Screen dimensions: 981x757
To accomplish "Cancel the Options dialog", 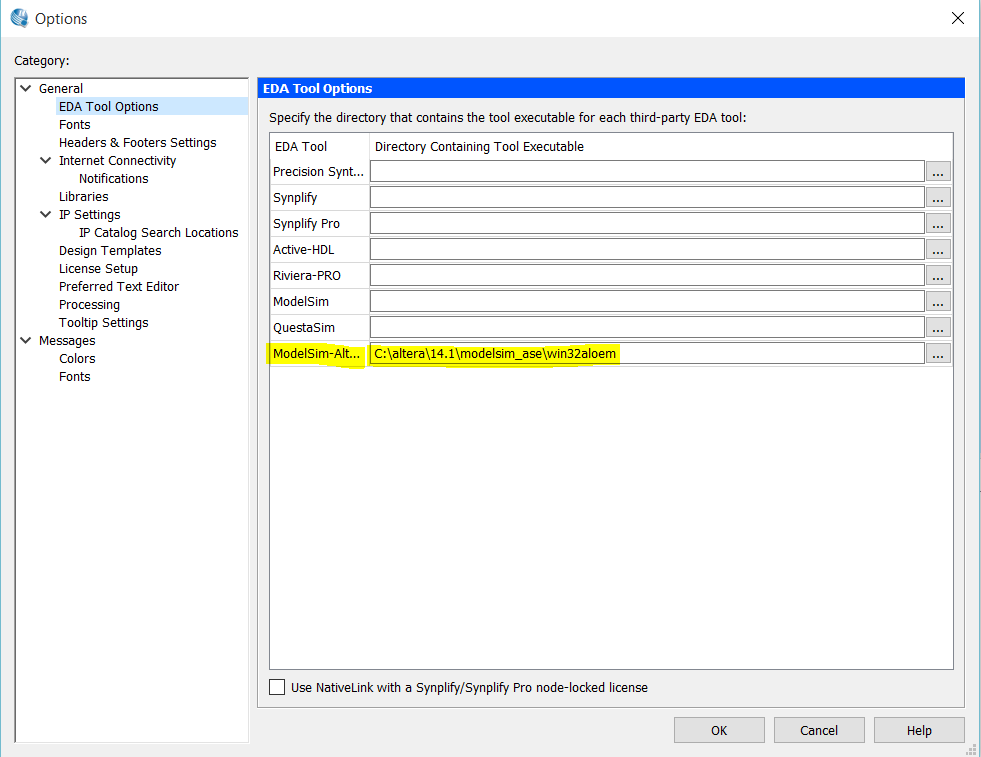I will 819,730.
